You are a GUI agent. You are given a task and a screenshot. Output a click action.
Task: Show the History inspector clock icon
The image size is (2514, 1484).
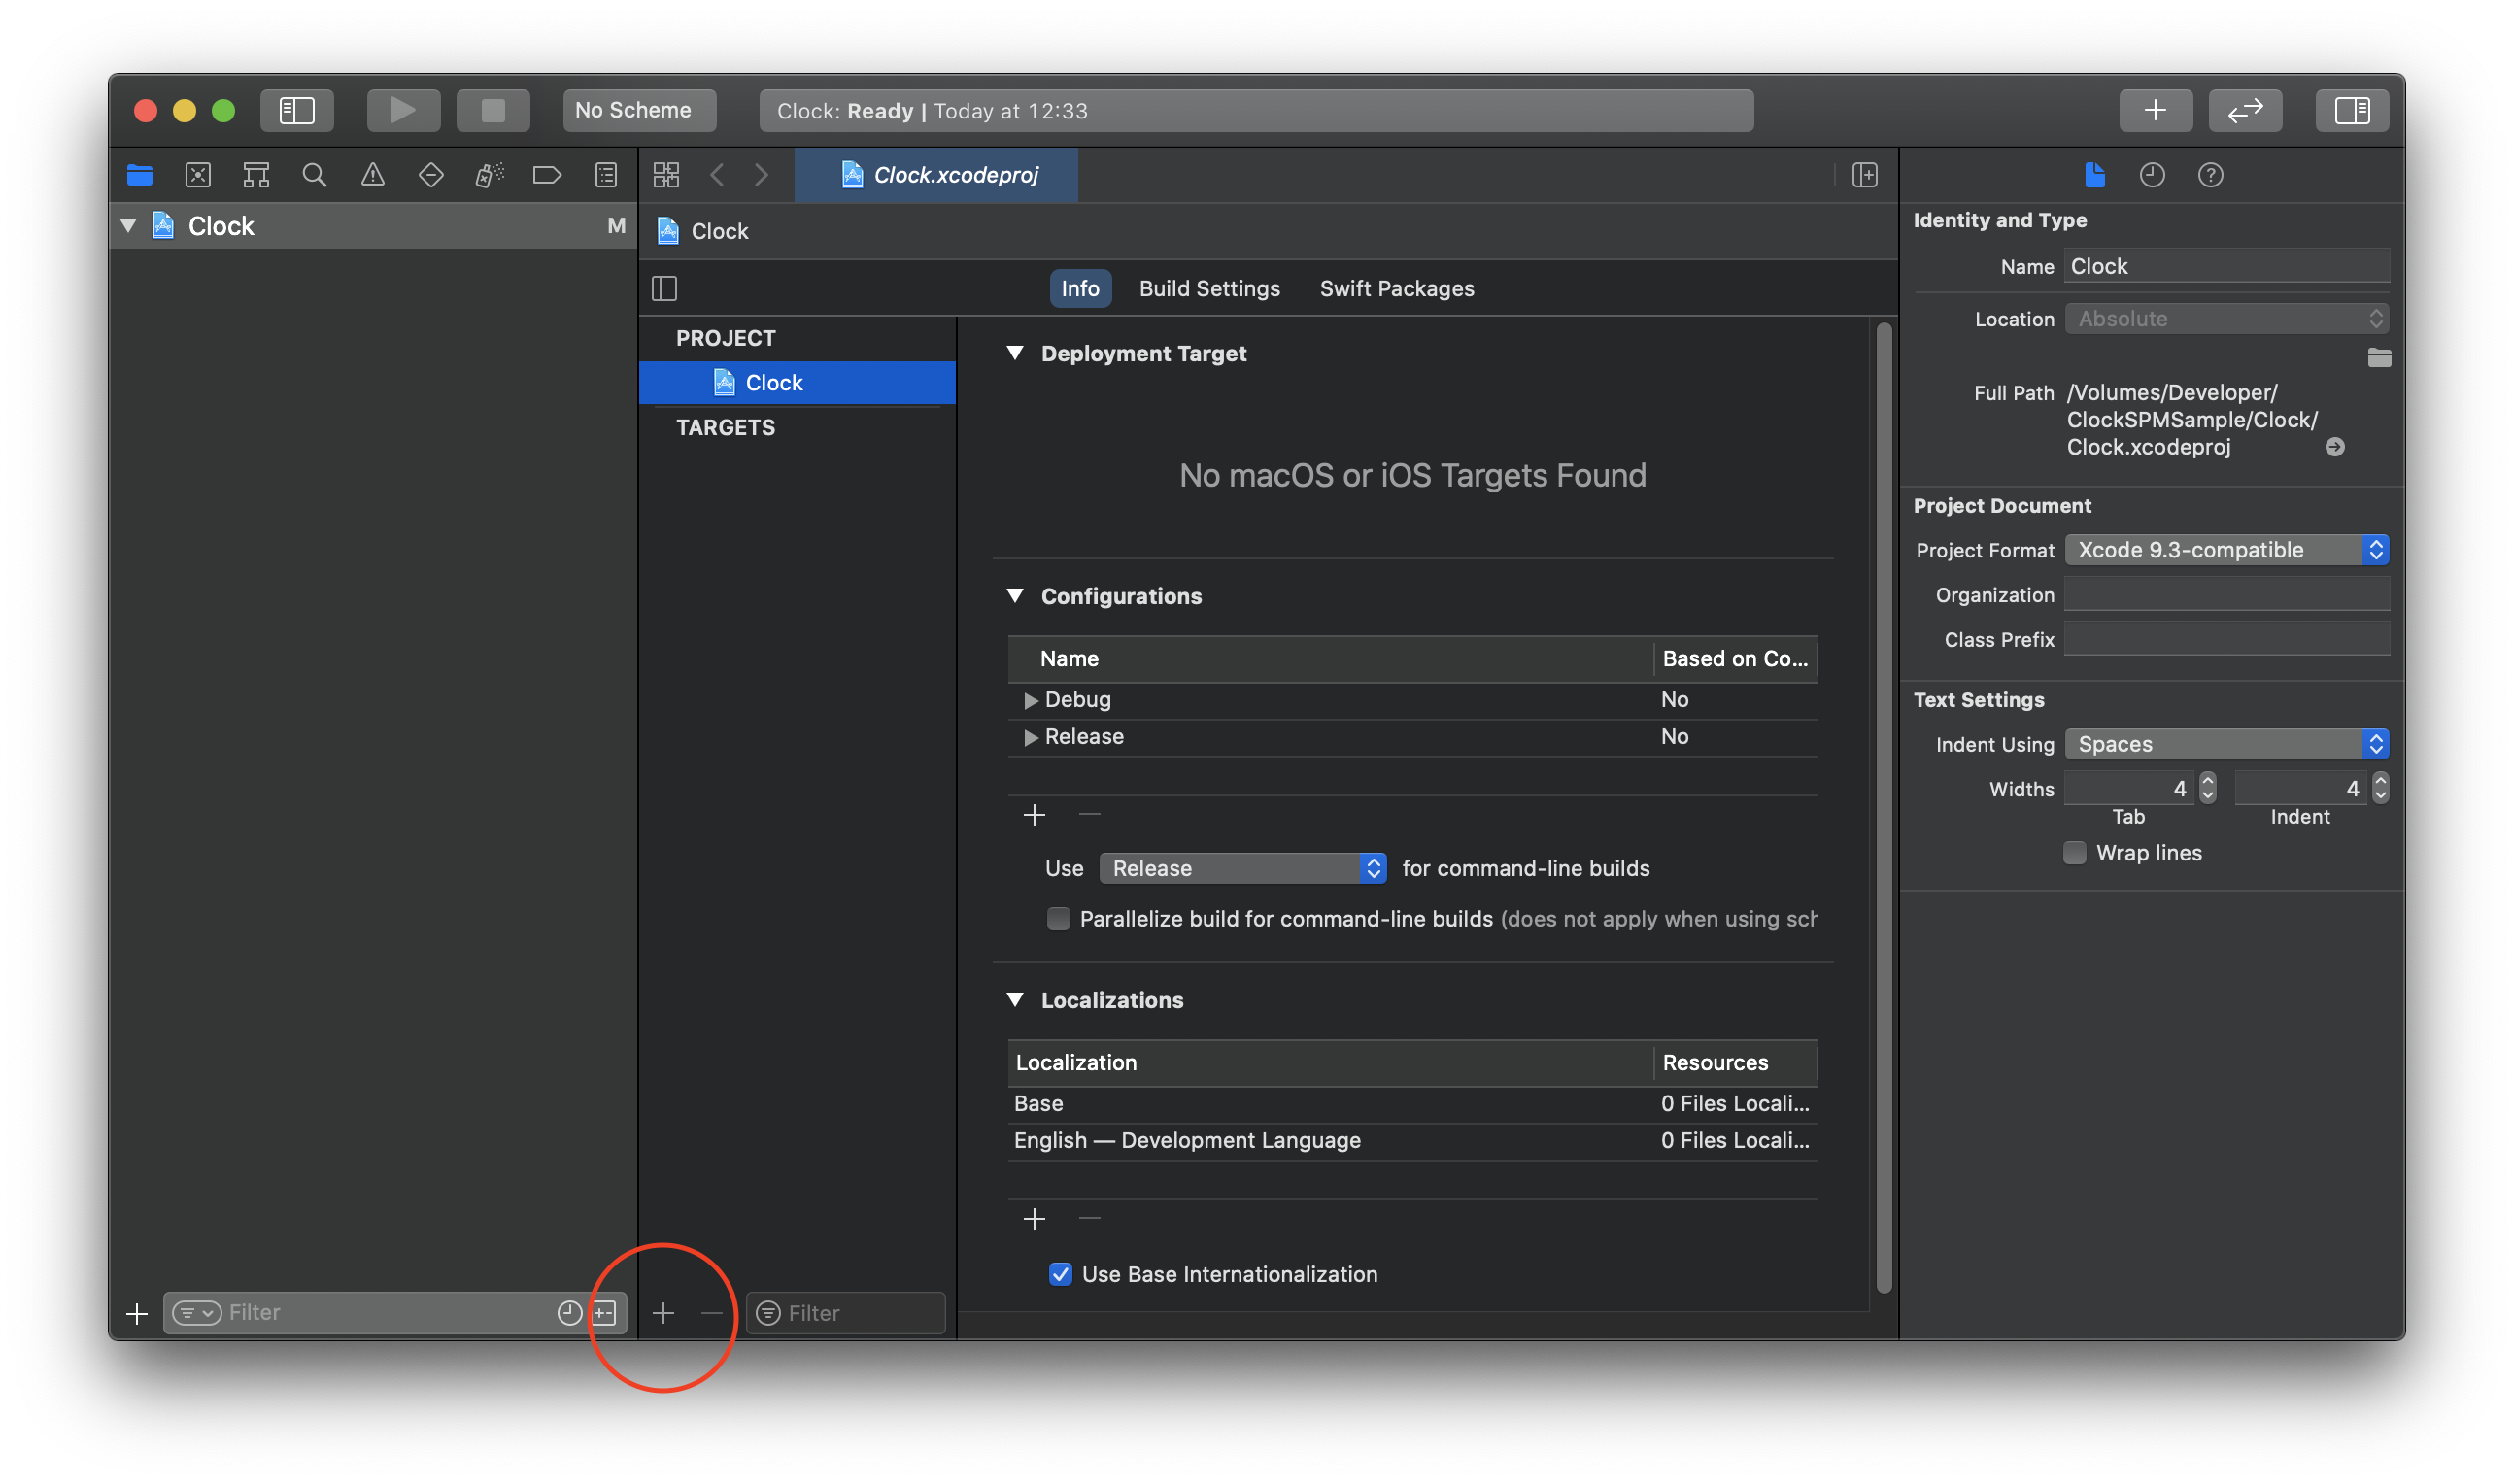[2152, 175]
